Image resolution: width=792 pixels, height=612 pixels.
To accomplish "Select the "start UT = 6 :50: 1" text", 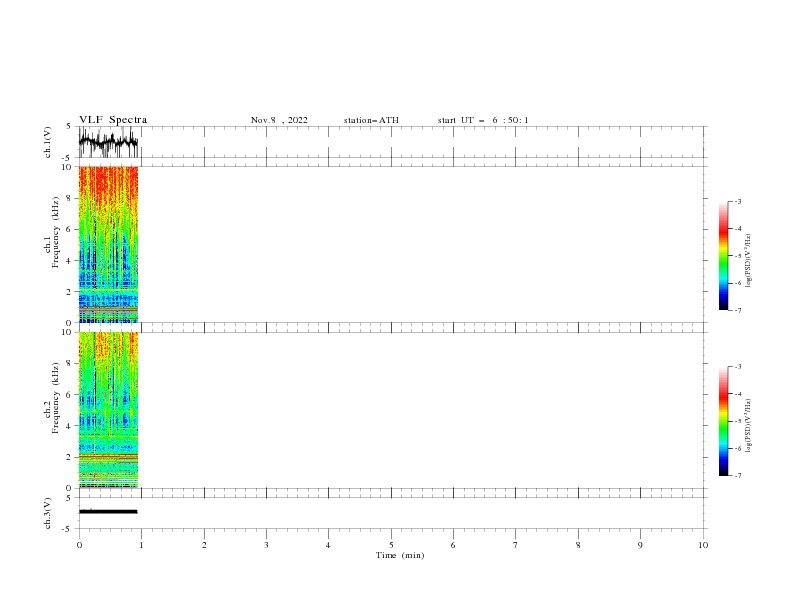I will pos(483,120).
